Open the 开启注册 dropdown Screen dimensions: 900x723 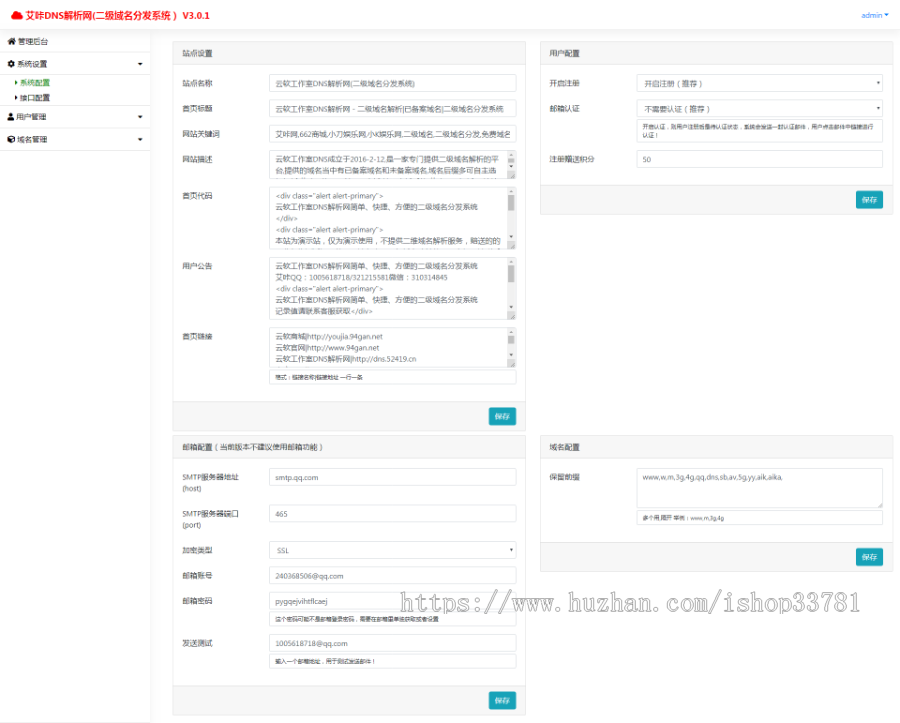[758, 82]
